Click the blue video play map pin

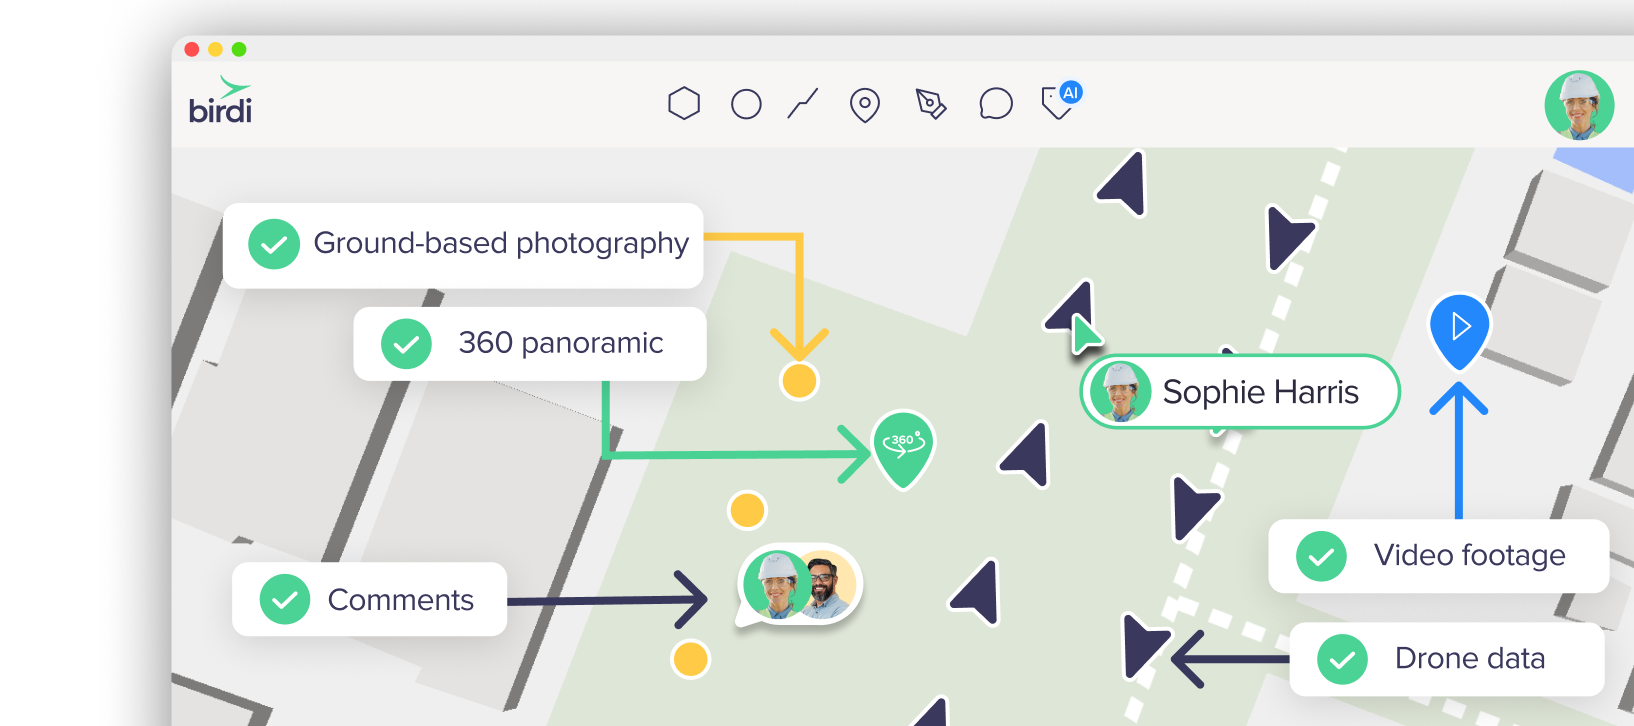pyautogui.click(x=1460, y=330)
